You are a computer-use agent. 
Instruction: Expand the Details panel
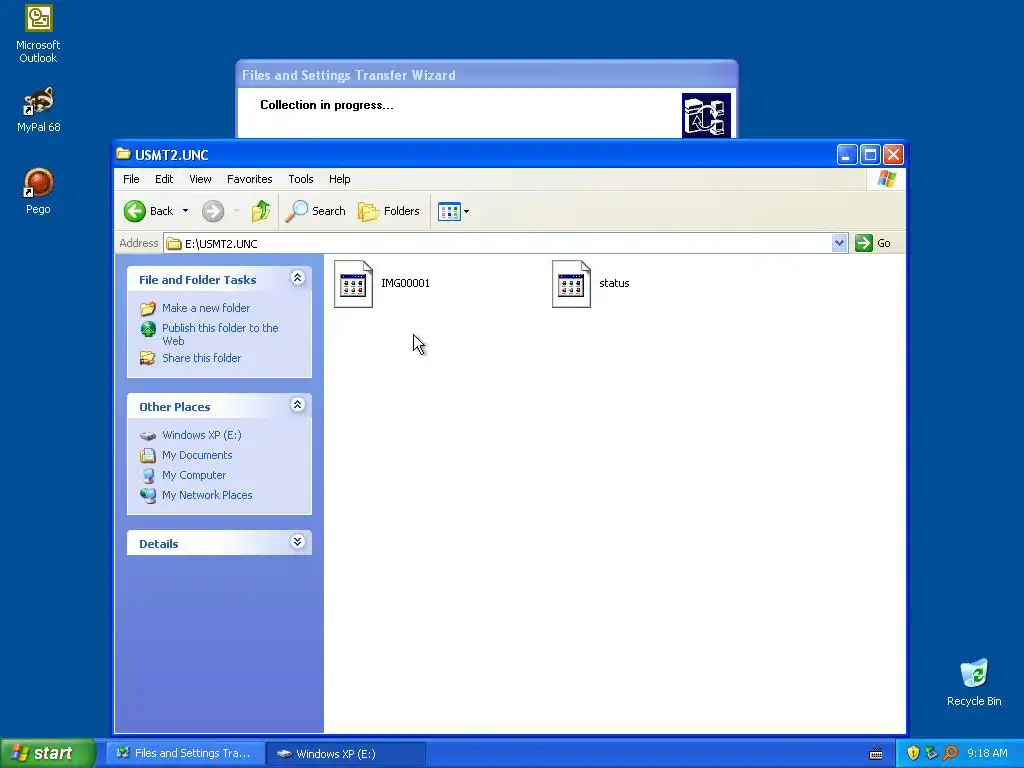click(297, 542)
